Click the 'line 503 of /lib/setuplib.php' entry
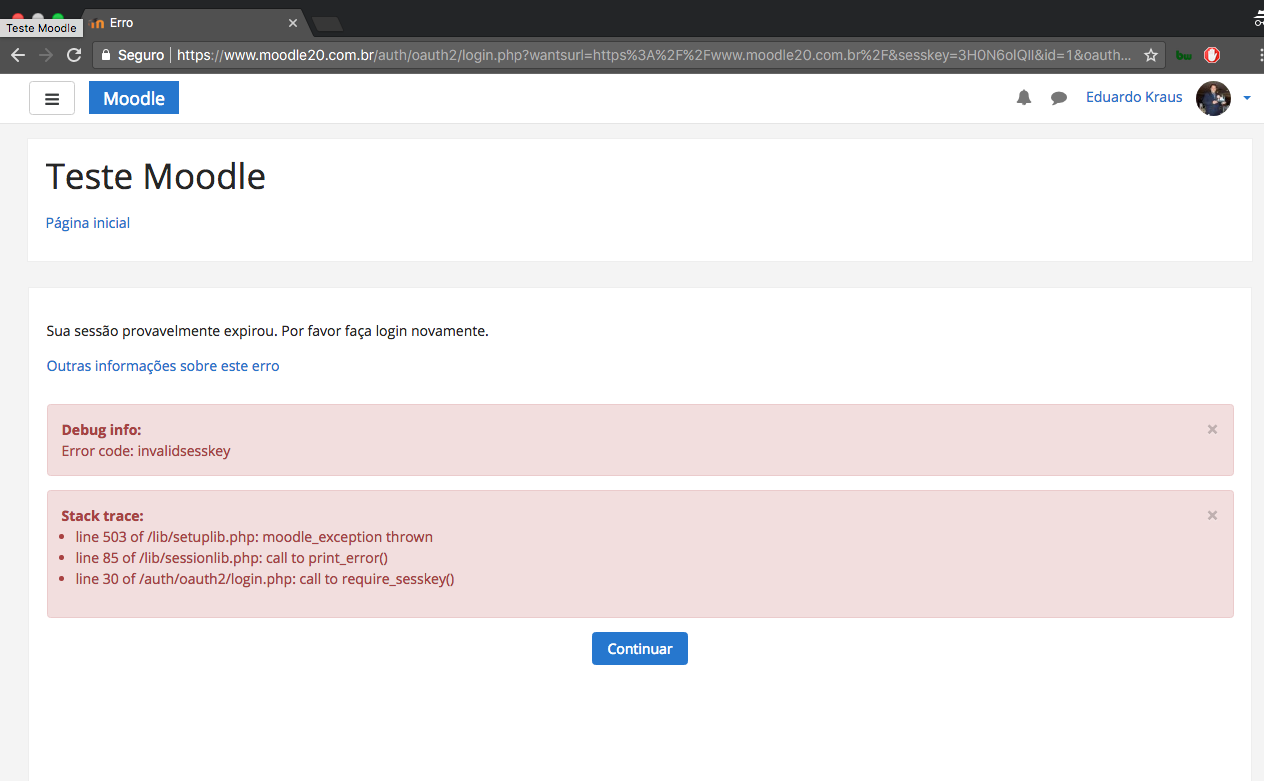The height and width of the screenshot is (781, 1264). 254,537
